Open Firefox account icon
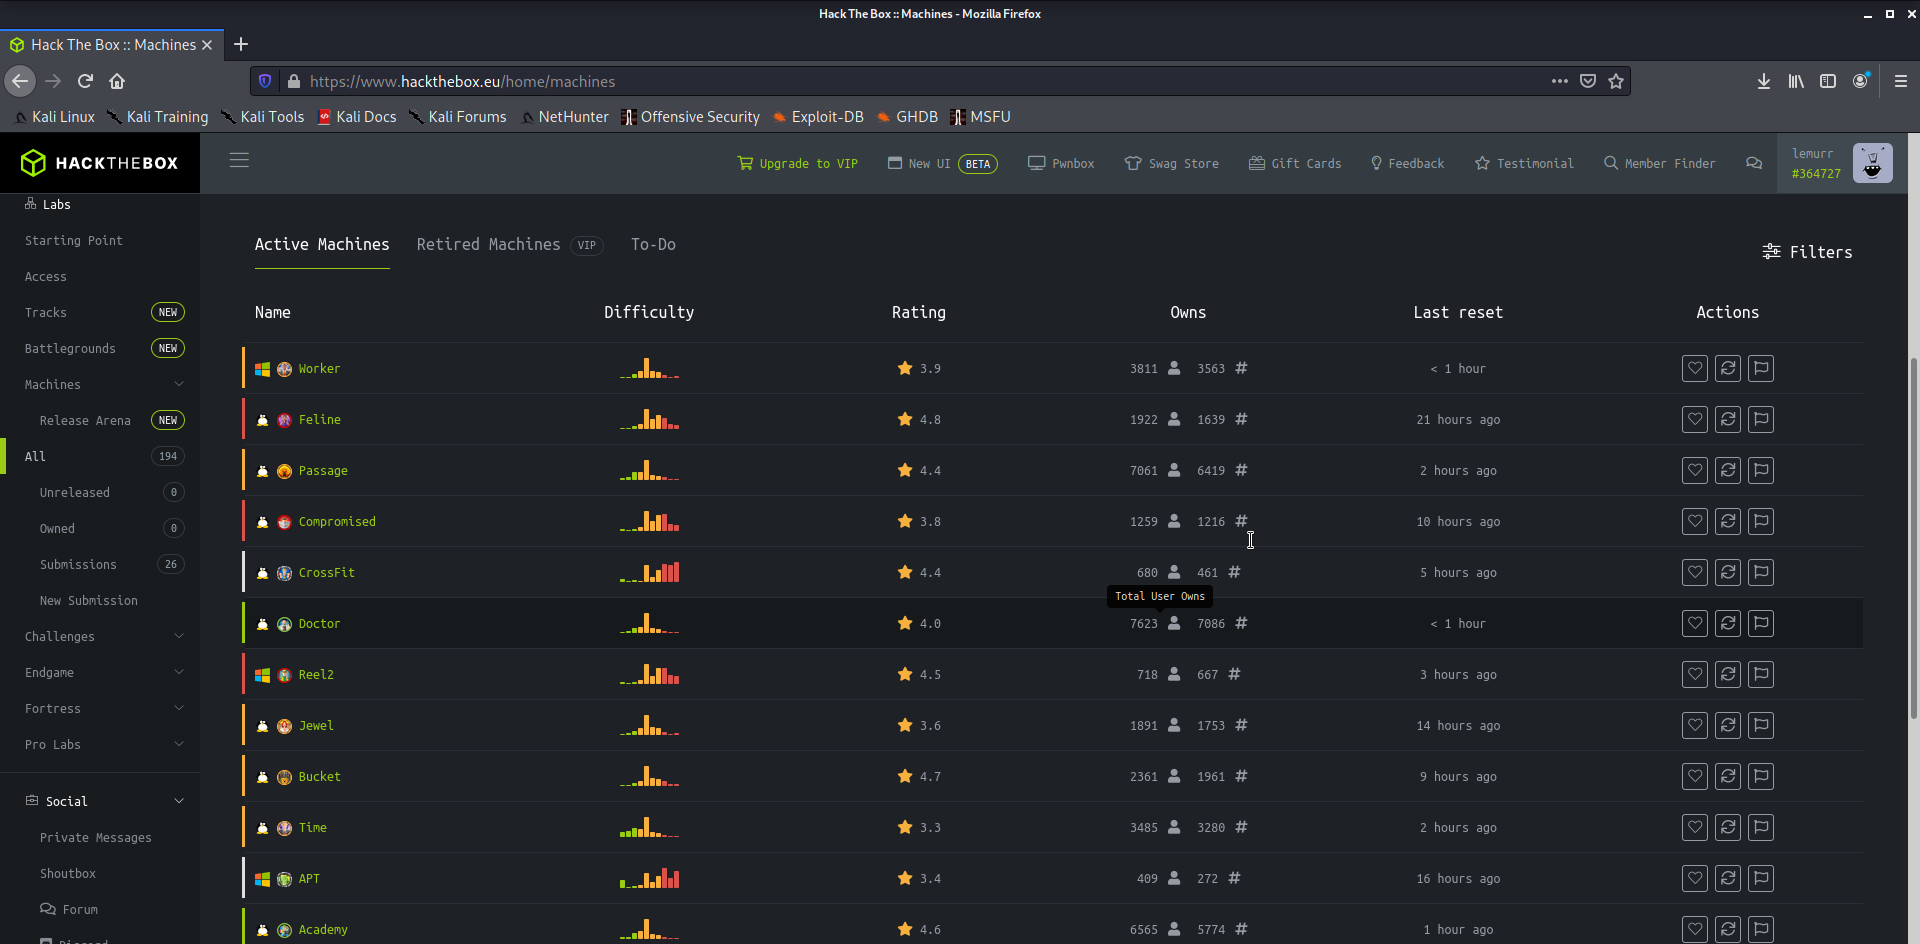 [x=1860, y=81]
